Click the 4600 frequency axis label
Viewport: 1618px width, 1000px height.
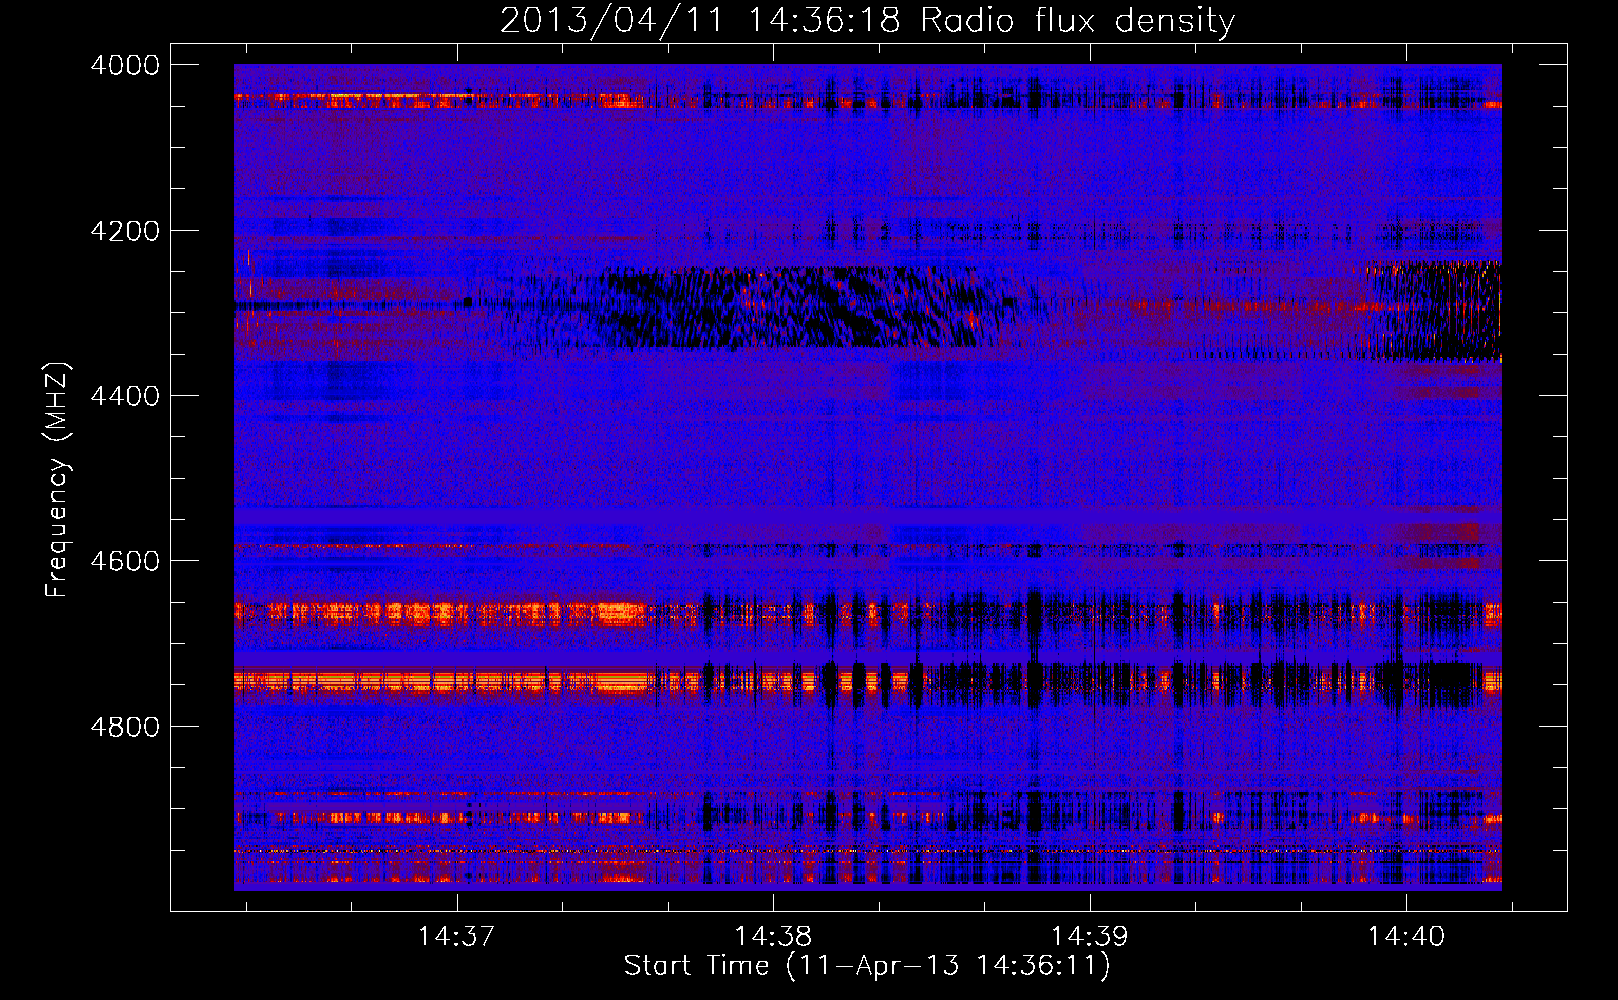[125, 561]
